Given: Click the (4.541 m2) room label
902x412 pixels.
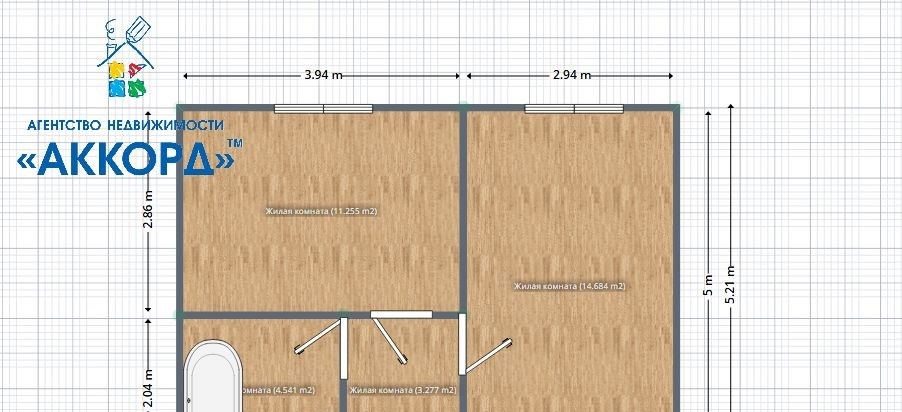Looking at the screenshot, I should coord(280,390).
